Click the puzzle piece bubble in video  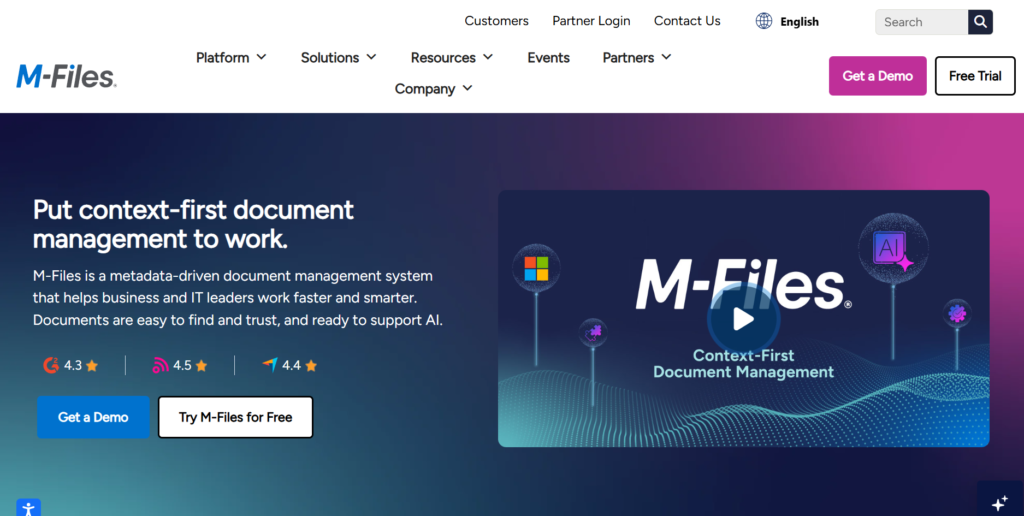(x=594, y=332)
